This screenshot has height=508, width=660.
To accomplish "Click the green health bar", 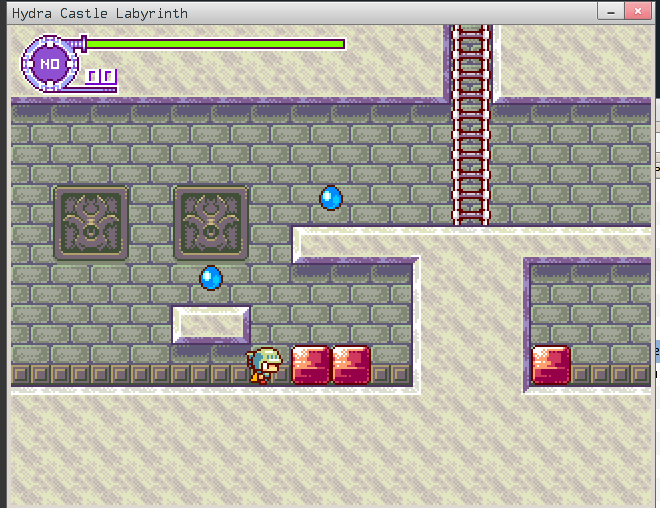I will (x=215, y=44).
